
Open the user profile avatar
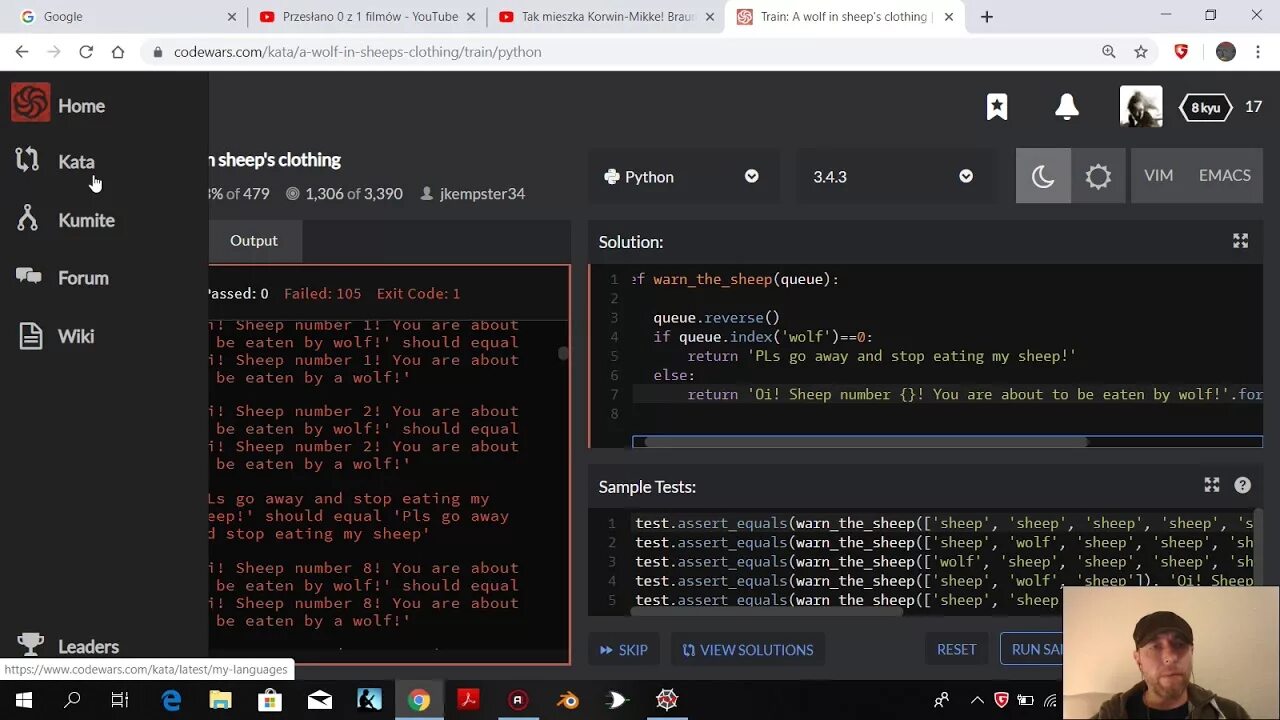pyautogui.click(x=1141, y=107)
